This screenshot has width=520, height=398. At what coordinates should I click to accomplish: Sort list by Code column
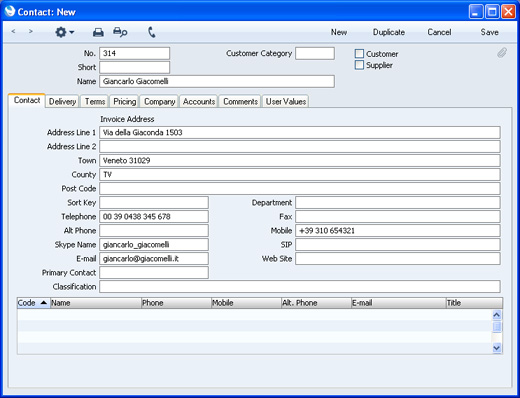pos(33,303)
